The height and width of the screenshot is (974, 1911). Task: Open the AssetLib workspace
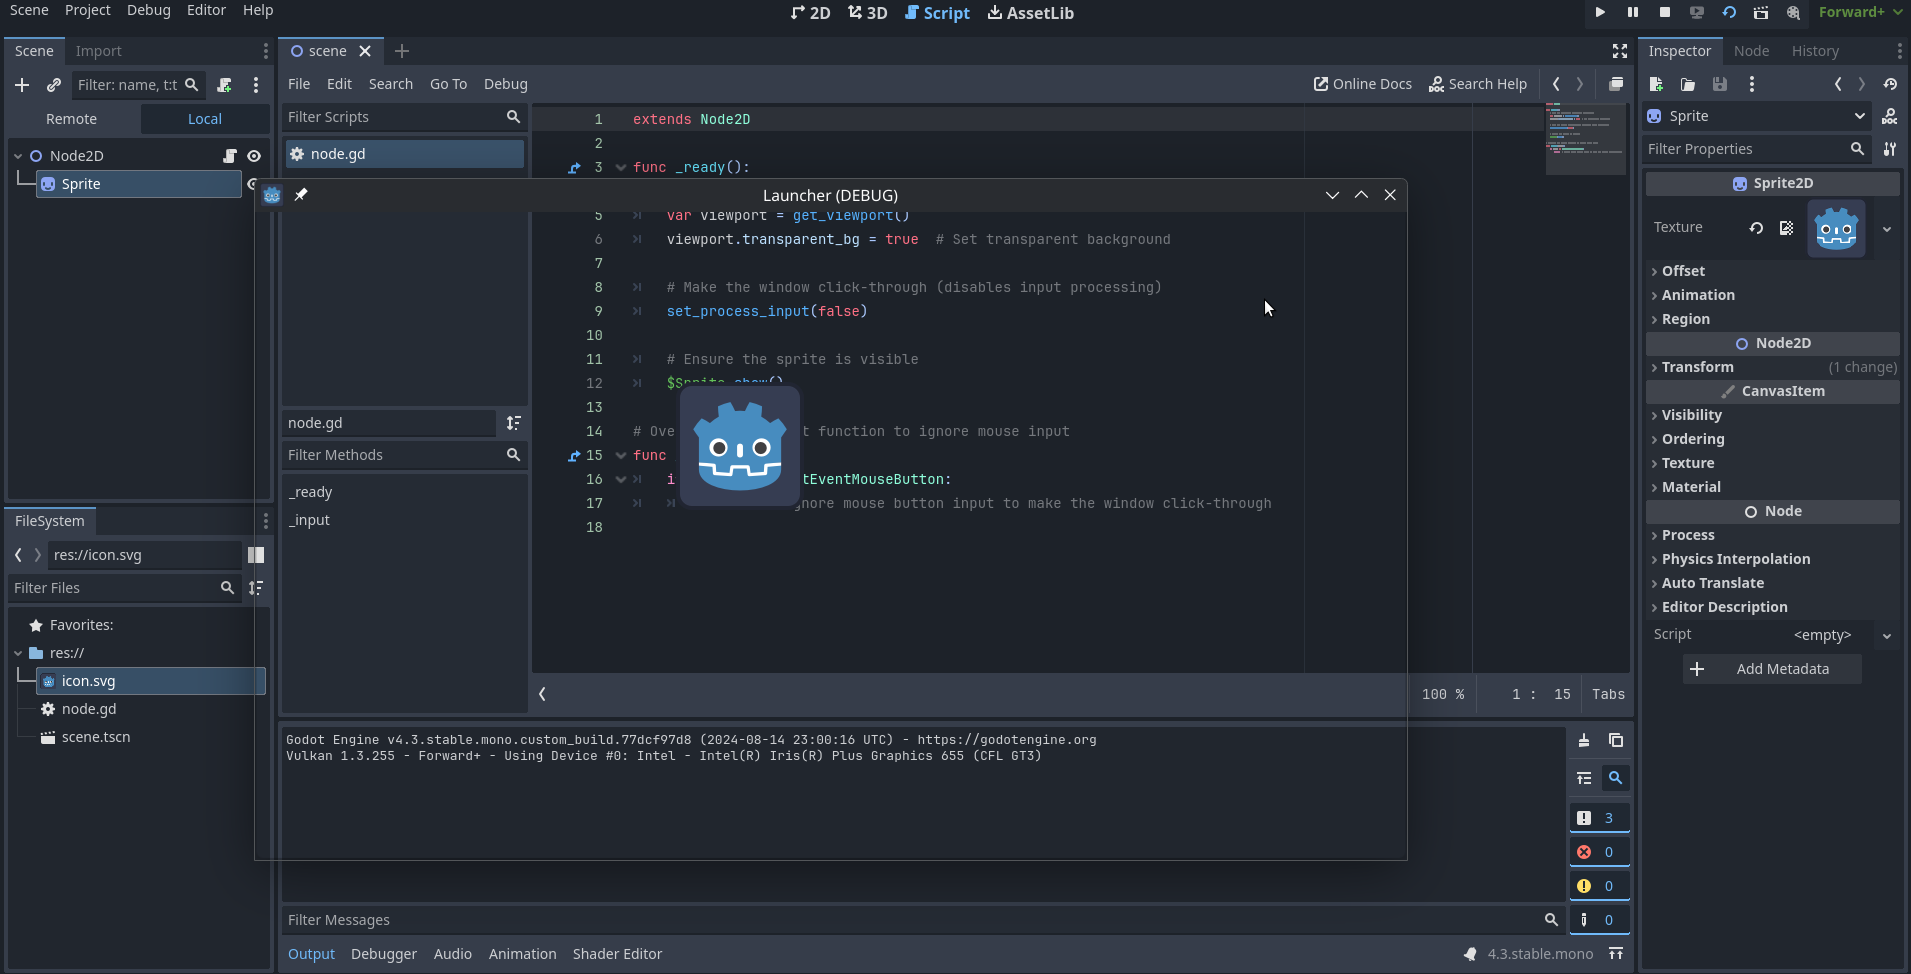coord(1030,13)
